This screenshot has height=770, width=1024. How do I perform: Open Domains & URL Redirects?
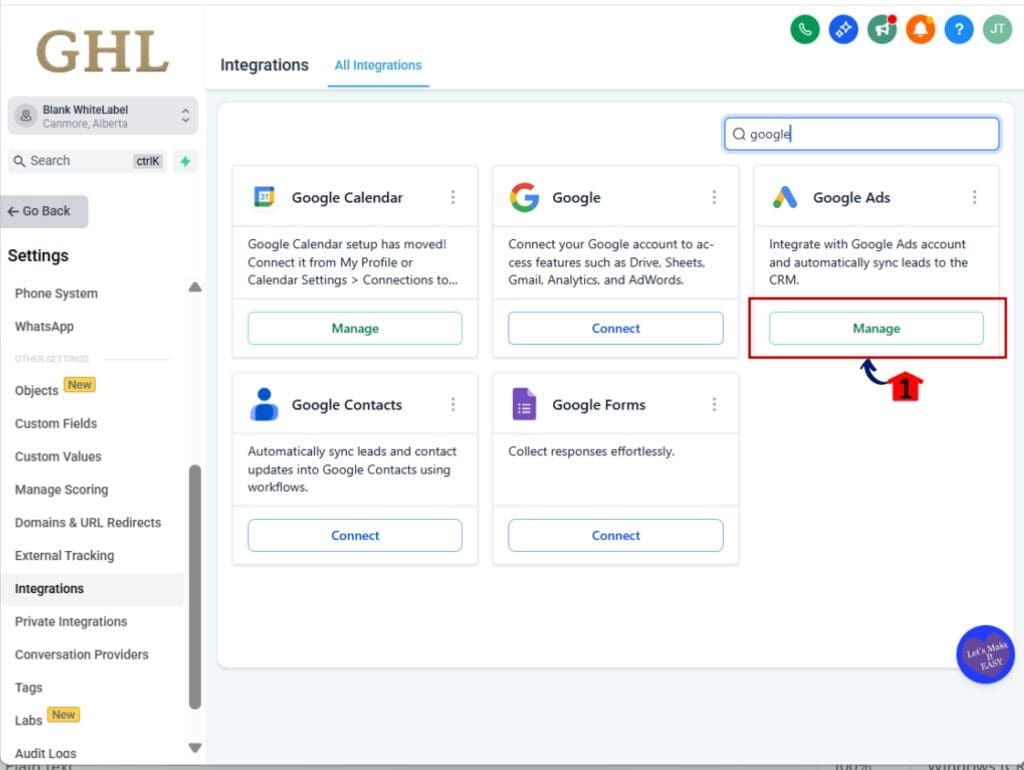88,522
